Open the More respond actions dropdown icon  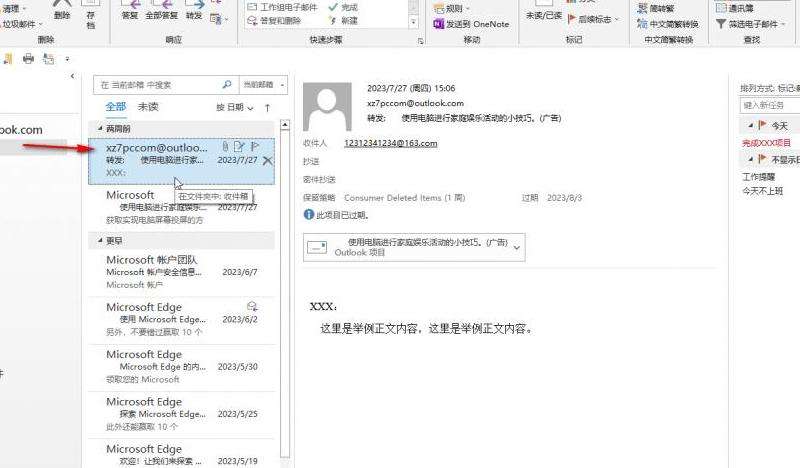(x=219, y=19)
